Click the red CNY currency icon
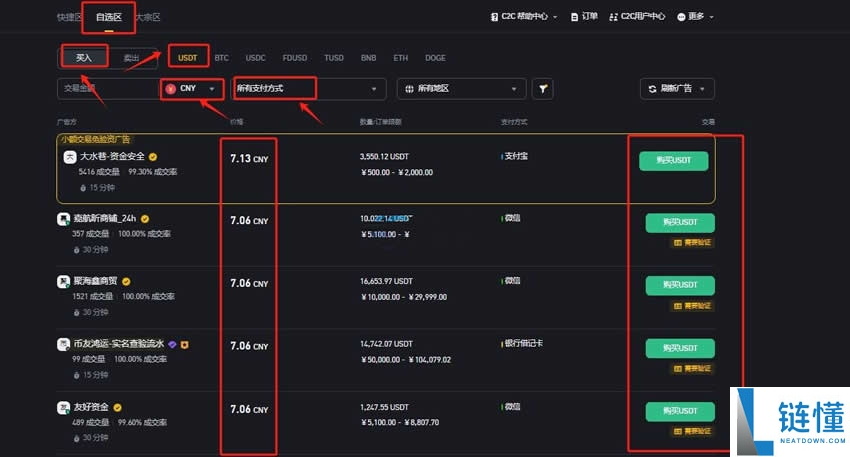Screen dimensions: 850x457 [171, 89]
